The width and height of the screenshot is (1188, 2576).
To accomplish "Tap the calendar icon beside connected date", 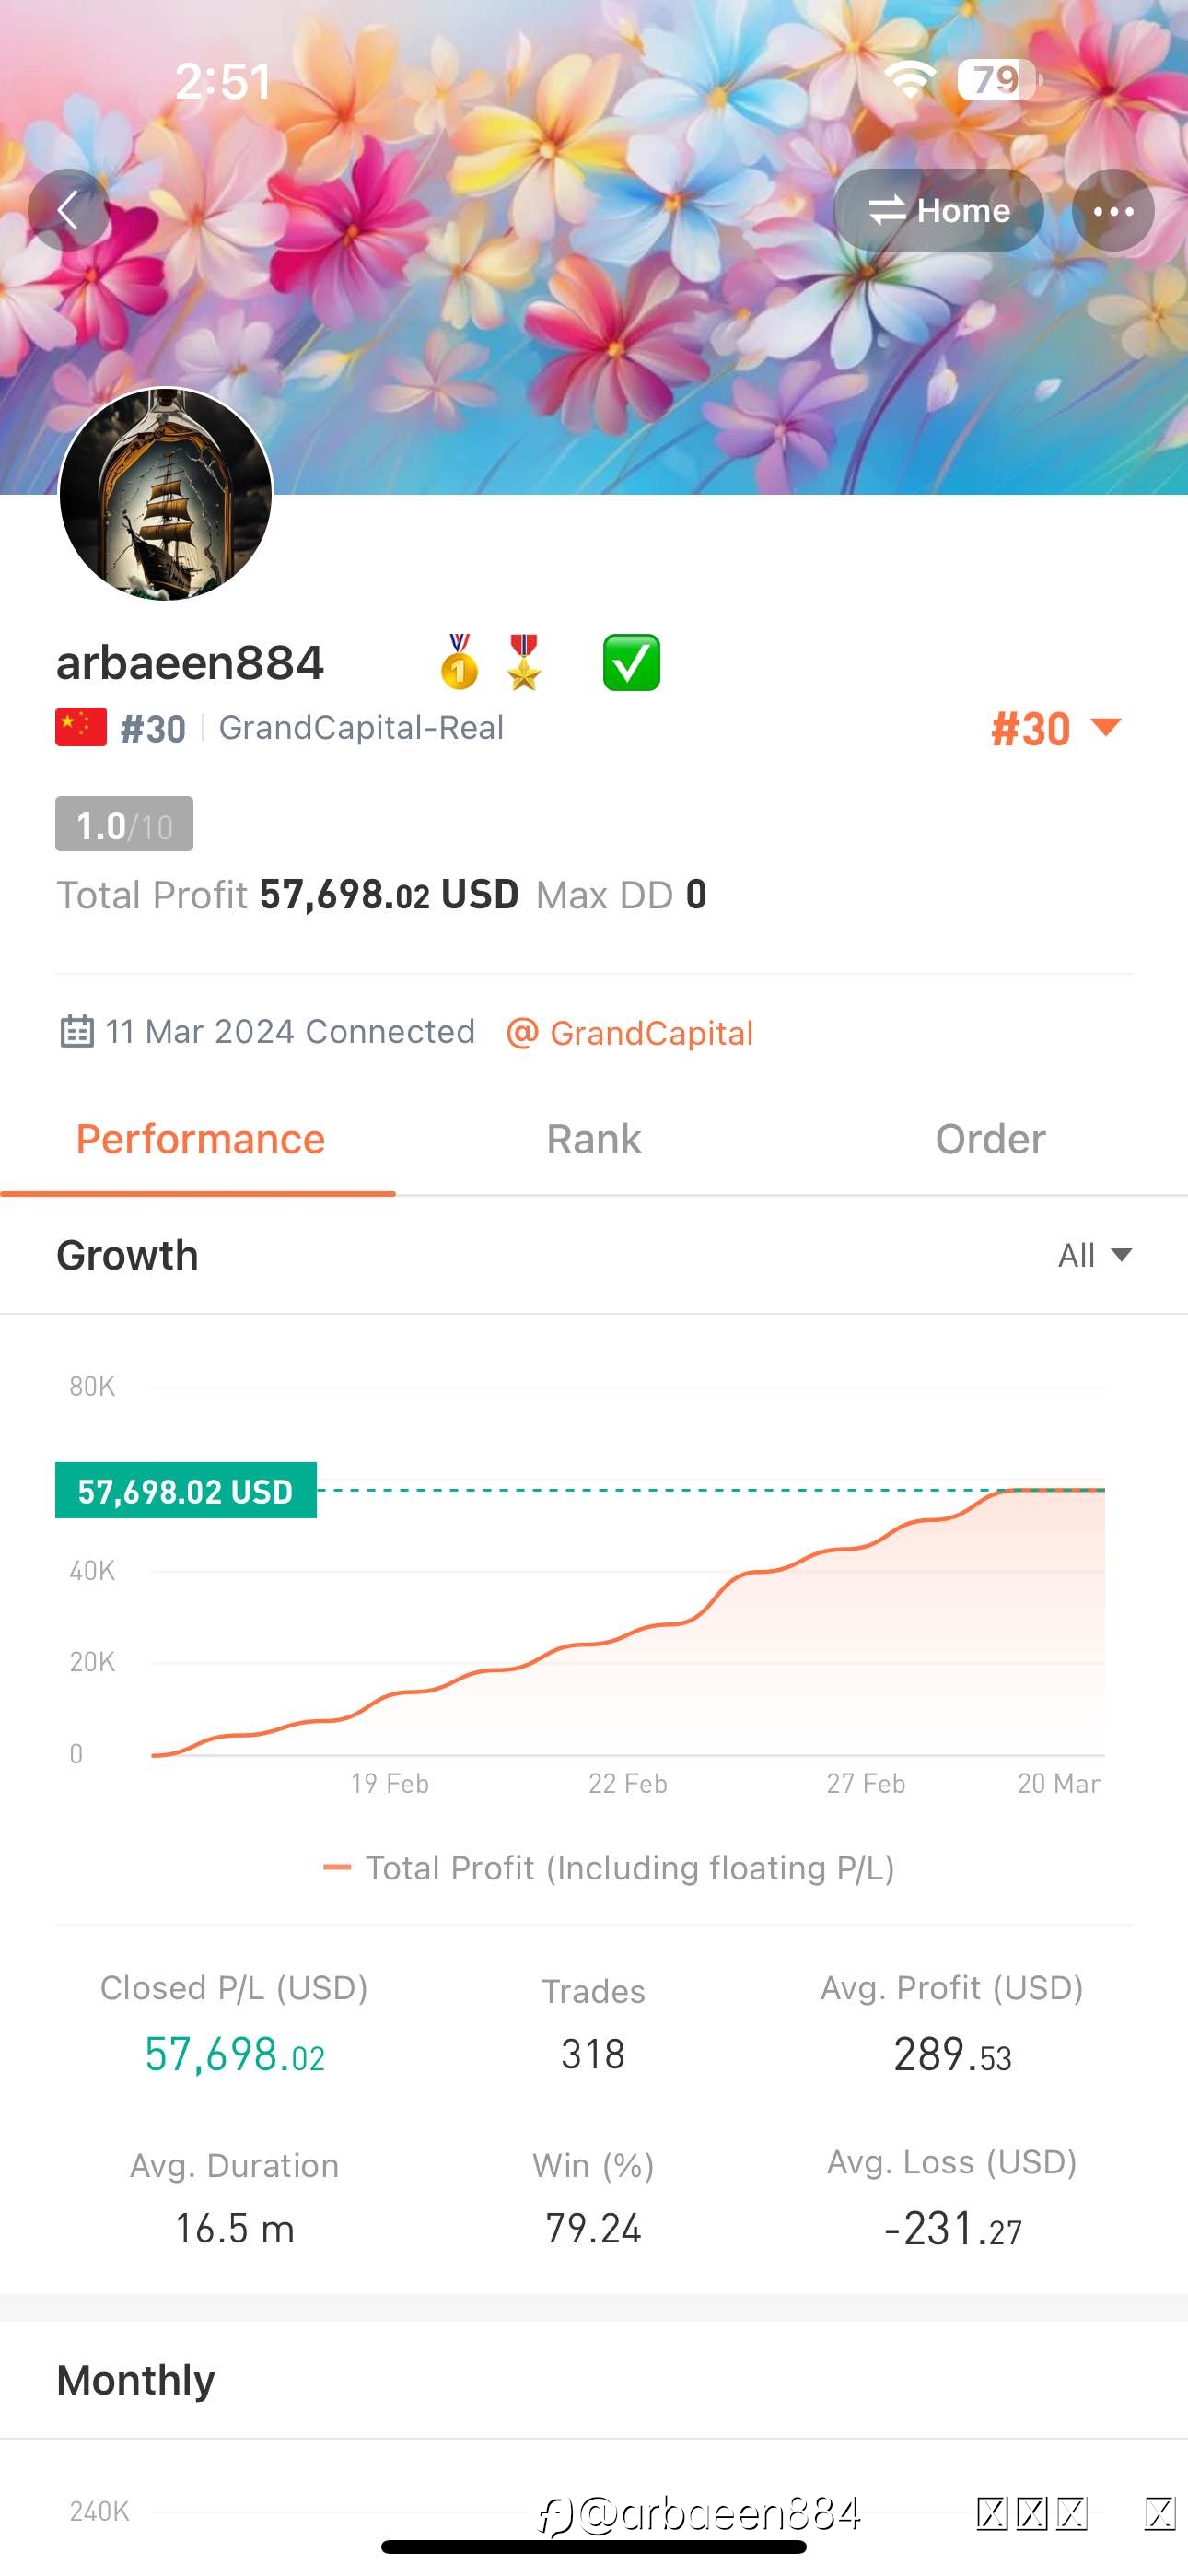I will pos(77,1031).
